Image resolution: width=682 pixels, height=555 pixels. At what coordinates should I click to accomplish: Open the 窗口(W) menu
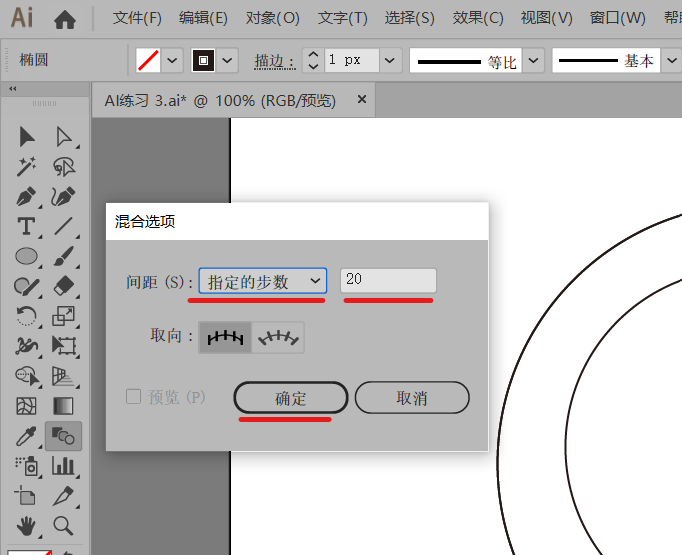coord(618,18)
